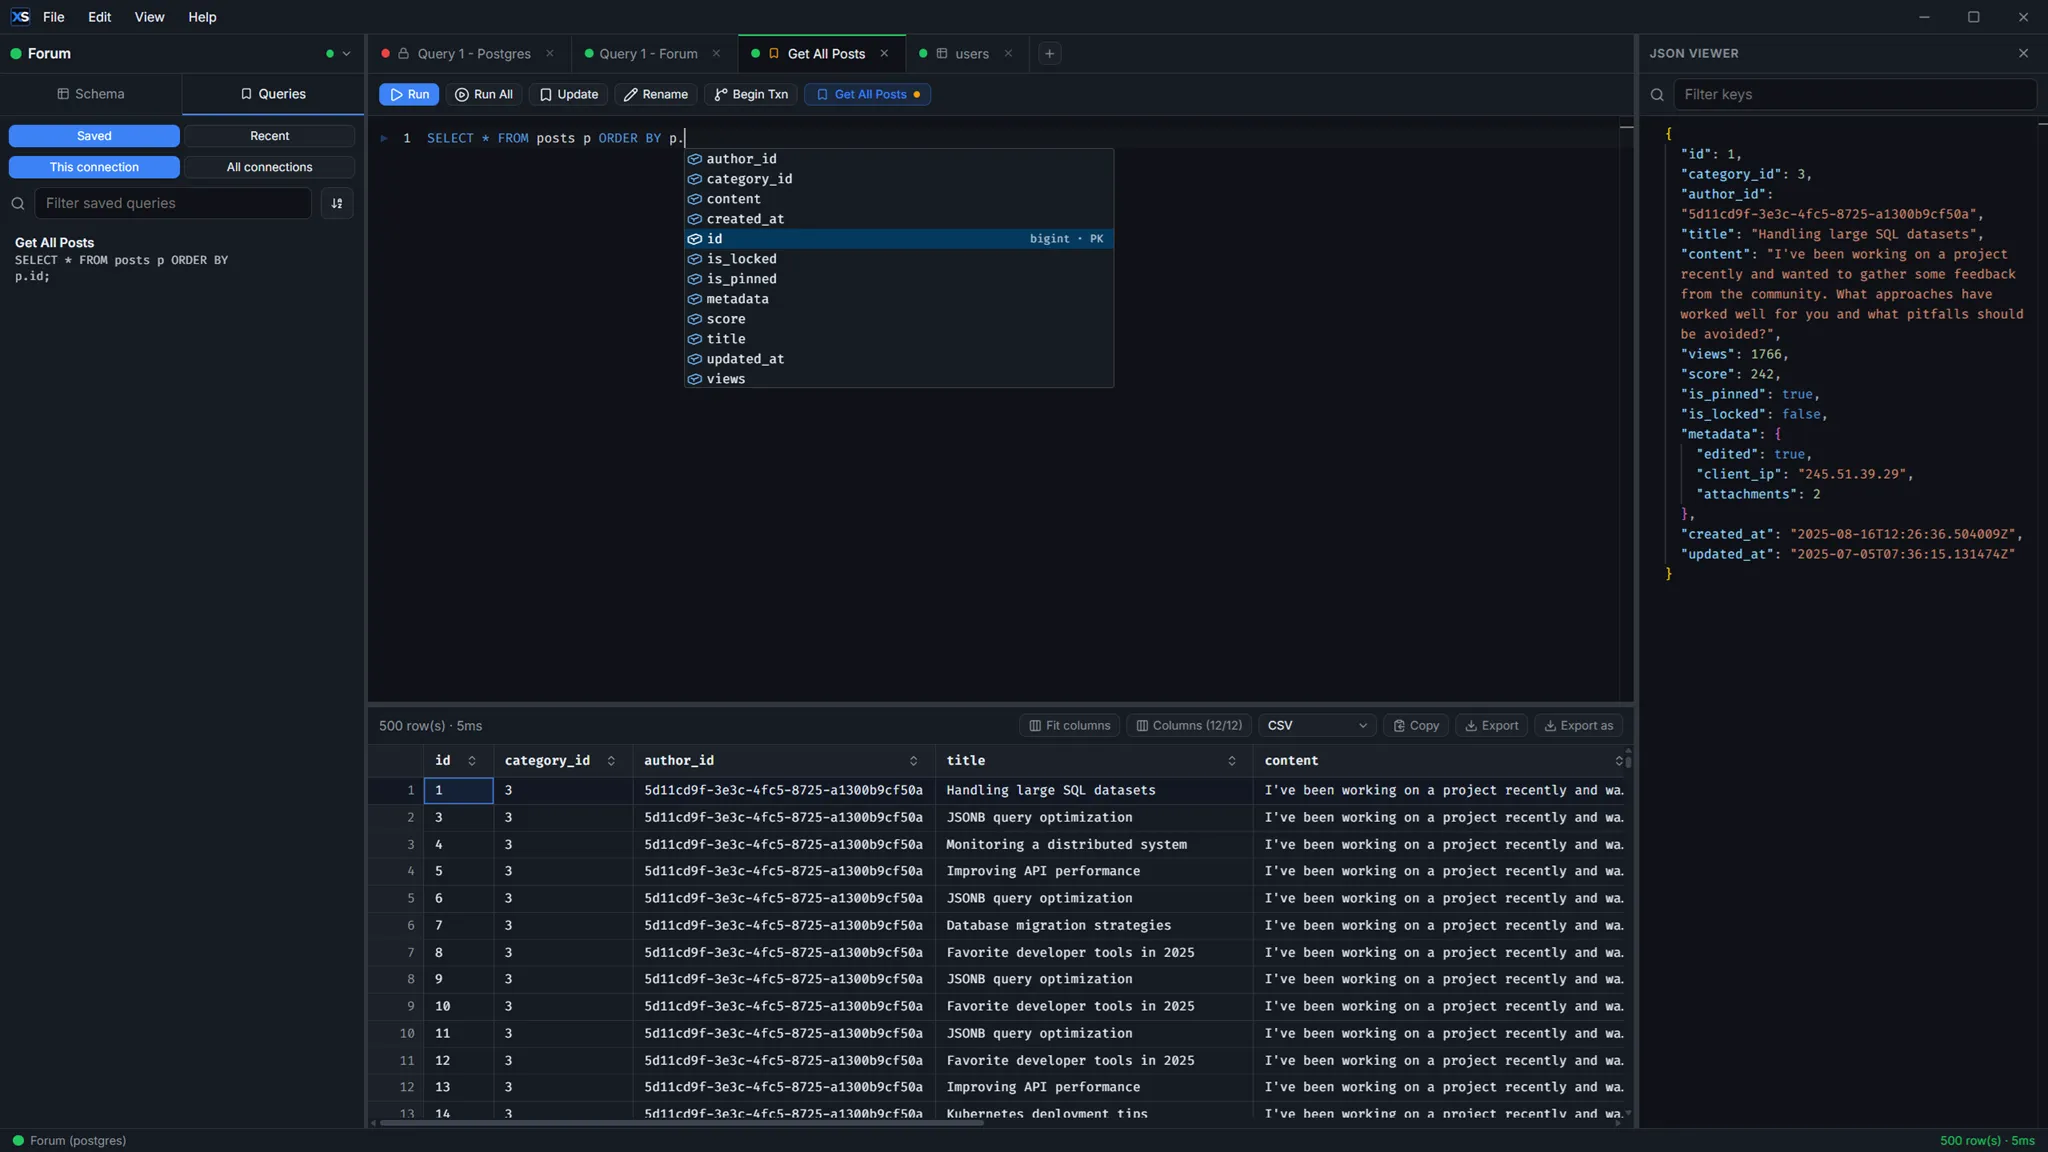This screenshot has width=2048, height=1152.
Task: Open the View menu
Action: click(x=149, y=17)
